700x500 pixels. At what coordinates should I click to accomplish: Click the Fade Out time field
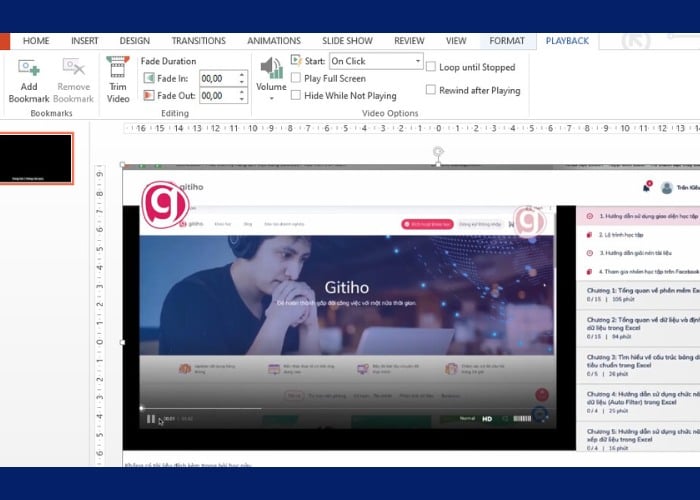(218, 96)
